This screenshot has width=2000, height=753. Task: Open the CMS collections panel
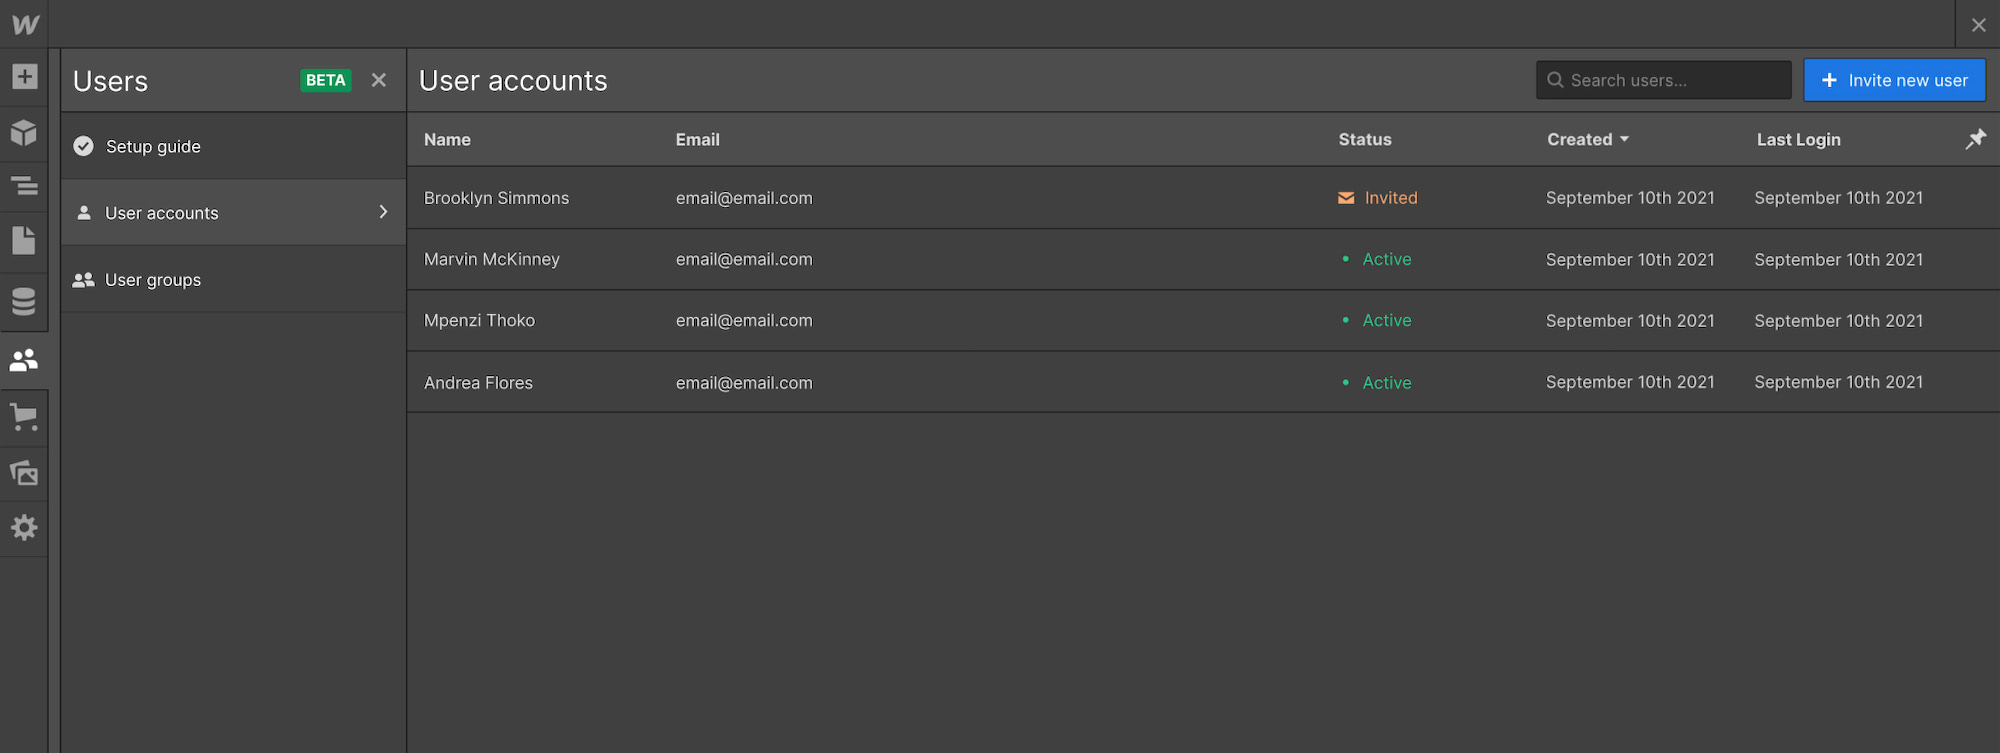[x=24, y=301]
